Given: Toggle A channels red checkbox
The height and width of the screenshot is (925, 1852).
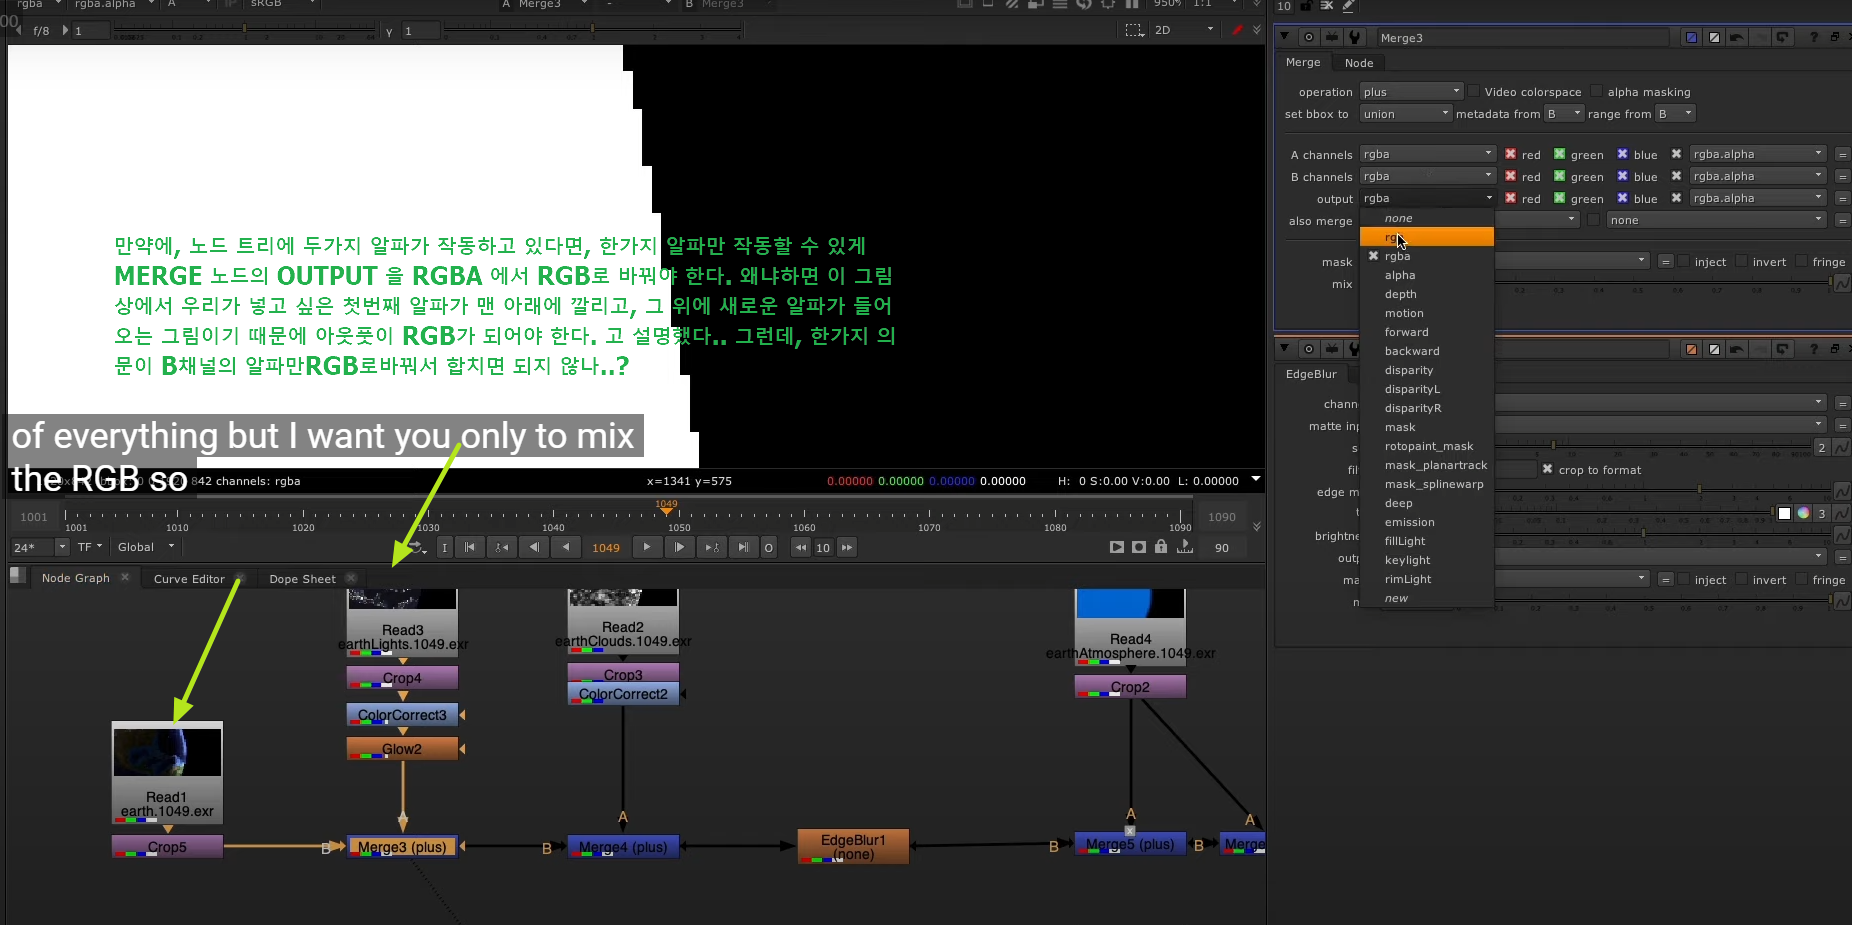Looking at the screenshot, I should coord(1511,154).
